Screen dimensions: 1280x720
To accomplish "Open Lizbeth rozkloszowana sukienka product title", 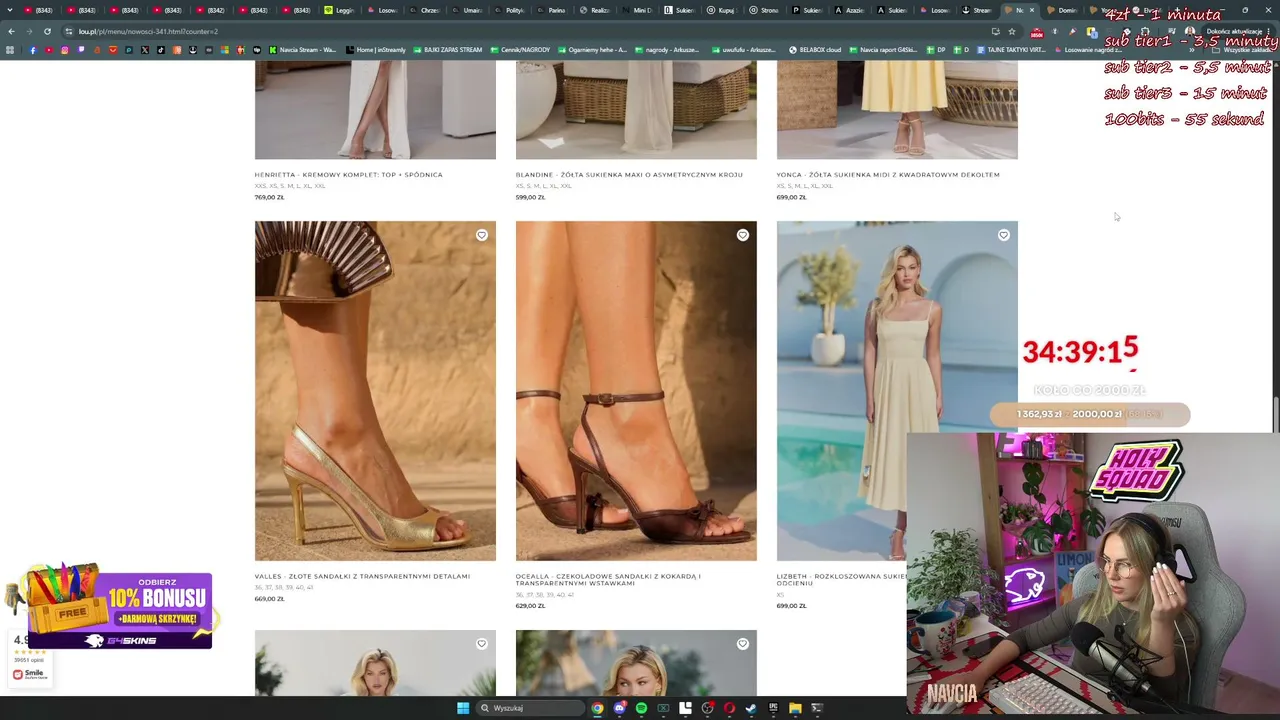I will (841, 579).
